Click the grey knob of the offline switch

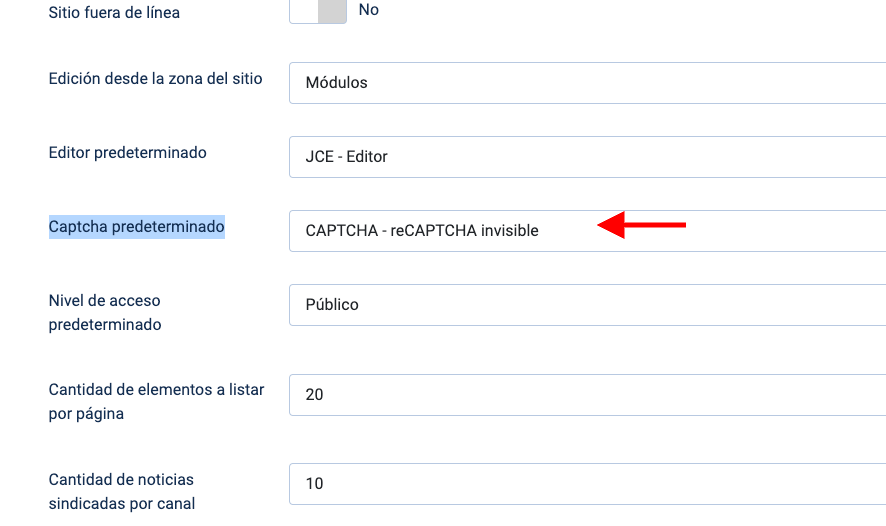pos(332,11)
